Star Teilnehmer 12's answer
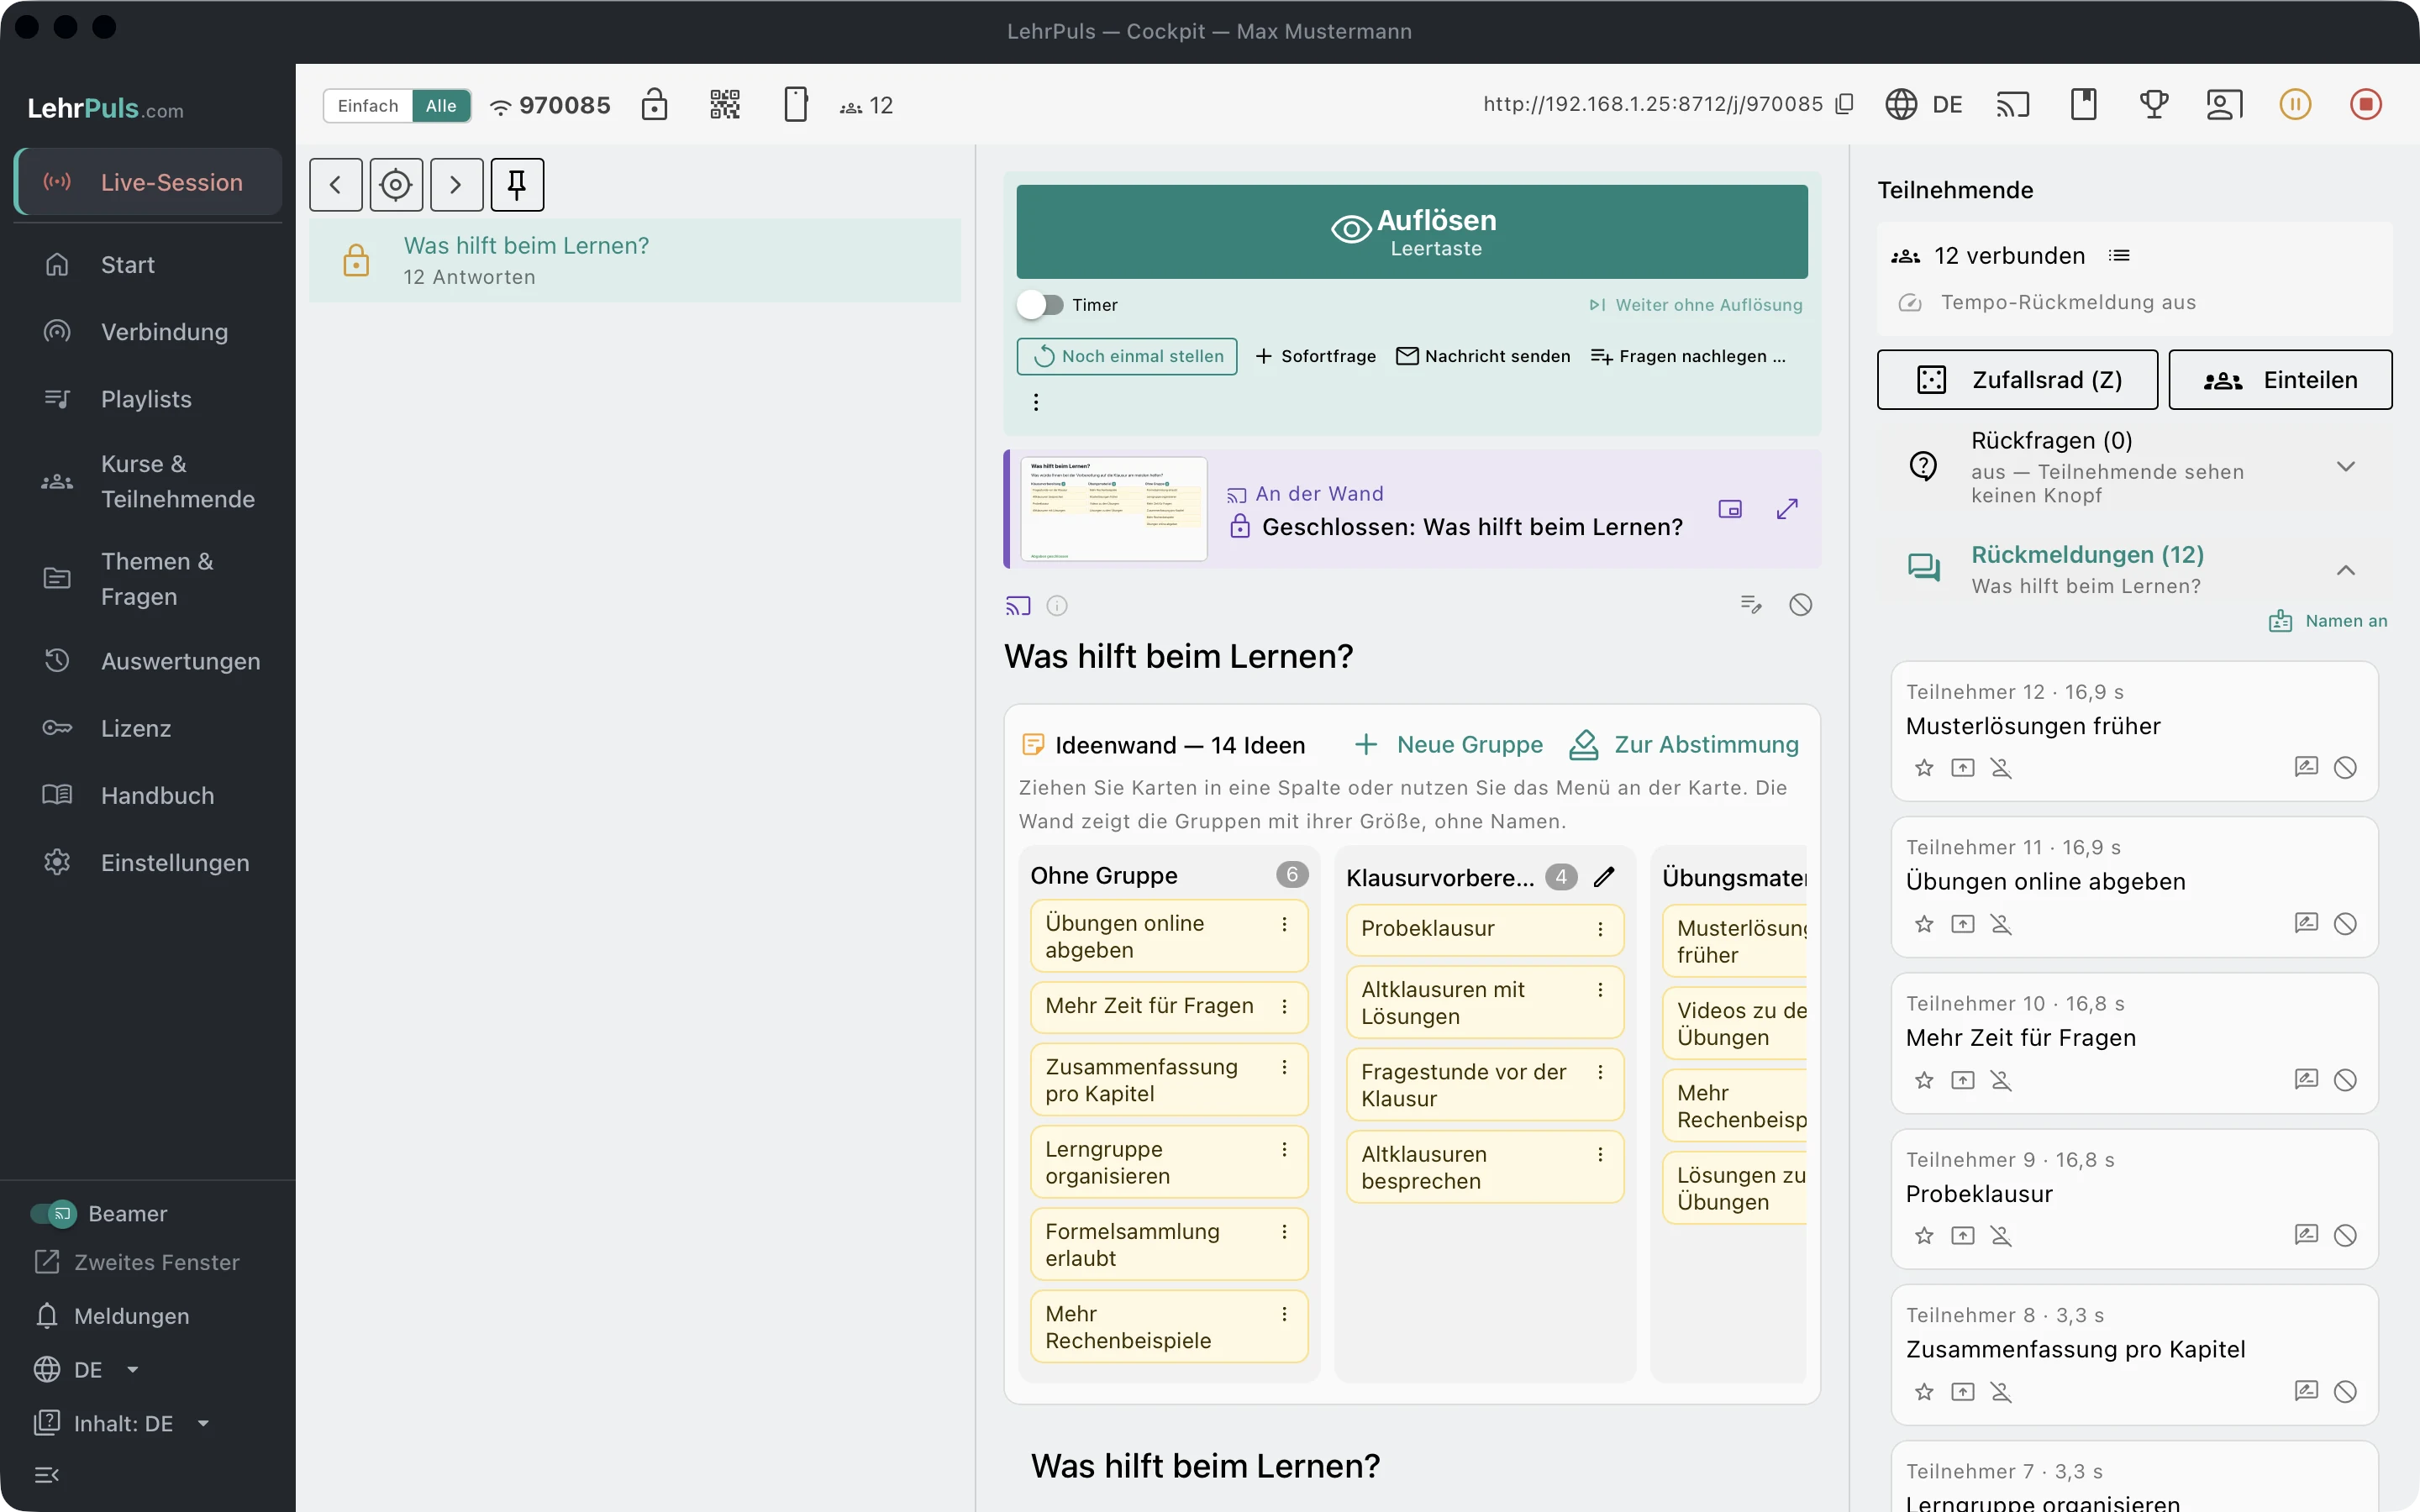The image size is (2420, 1512). (1924, 768)
